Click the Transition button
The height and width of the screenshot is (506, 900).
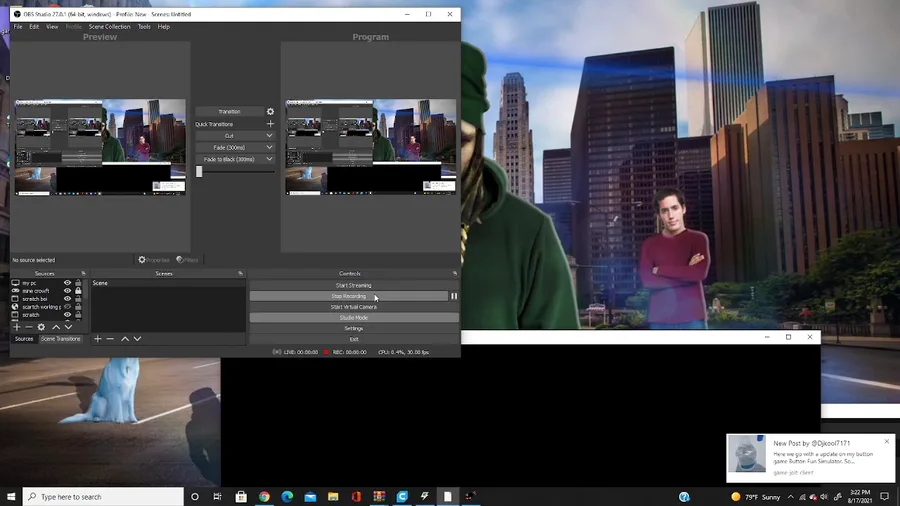tap(229, 111)
